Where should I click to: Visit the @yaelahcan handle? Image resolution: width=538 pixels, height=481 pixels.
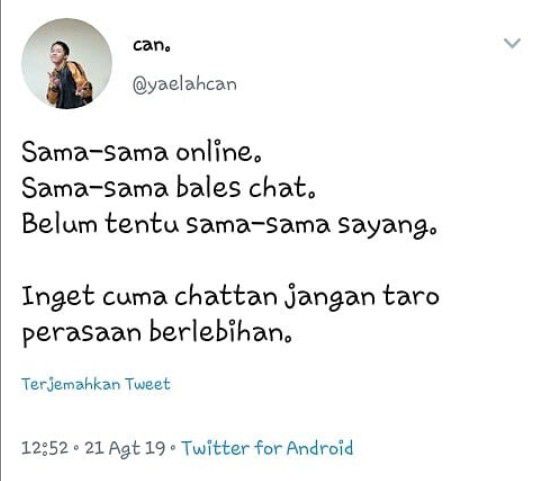point(185,84)
